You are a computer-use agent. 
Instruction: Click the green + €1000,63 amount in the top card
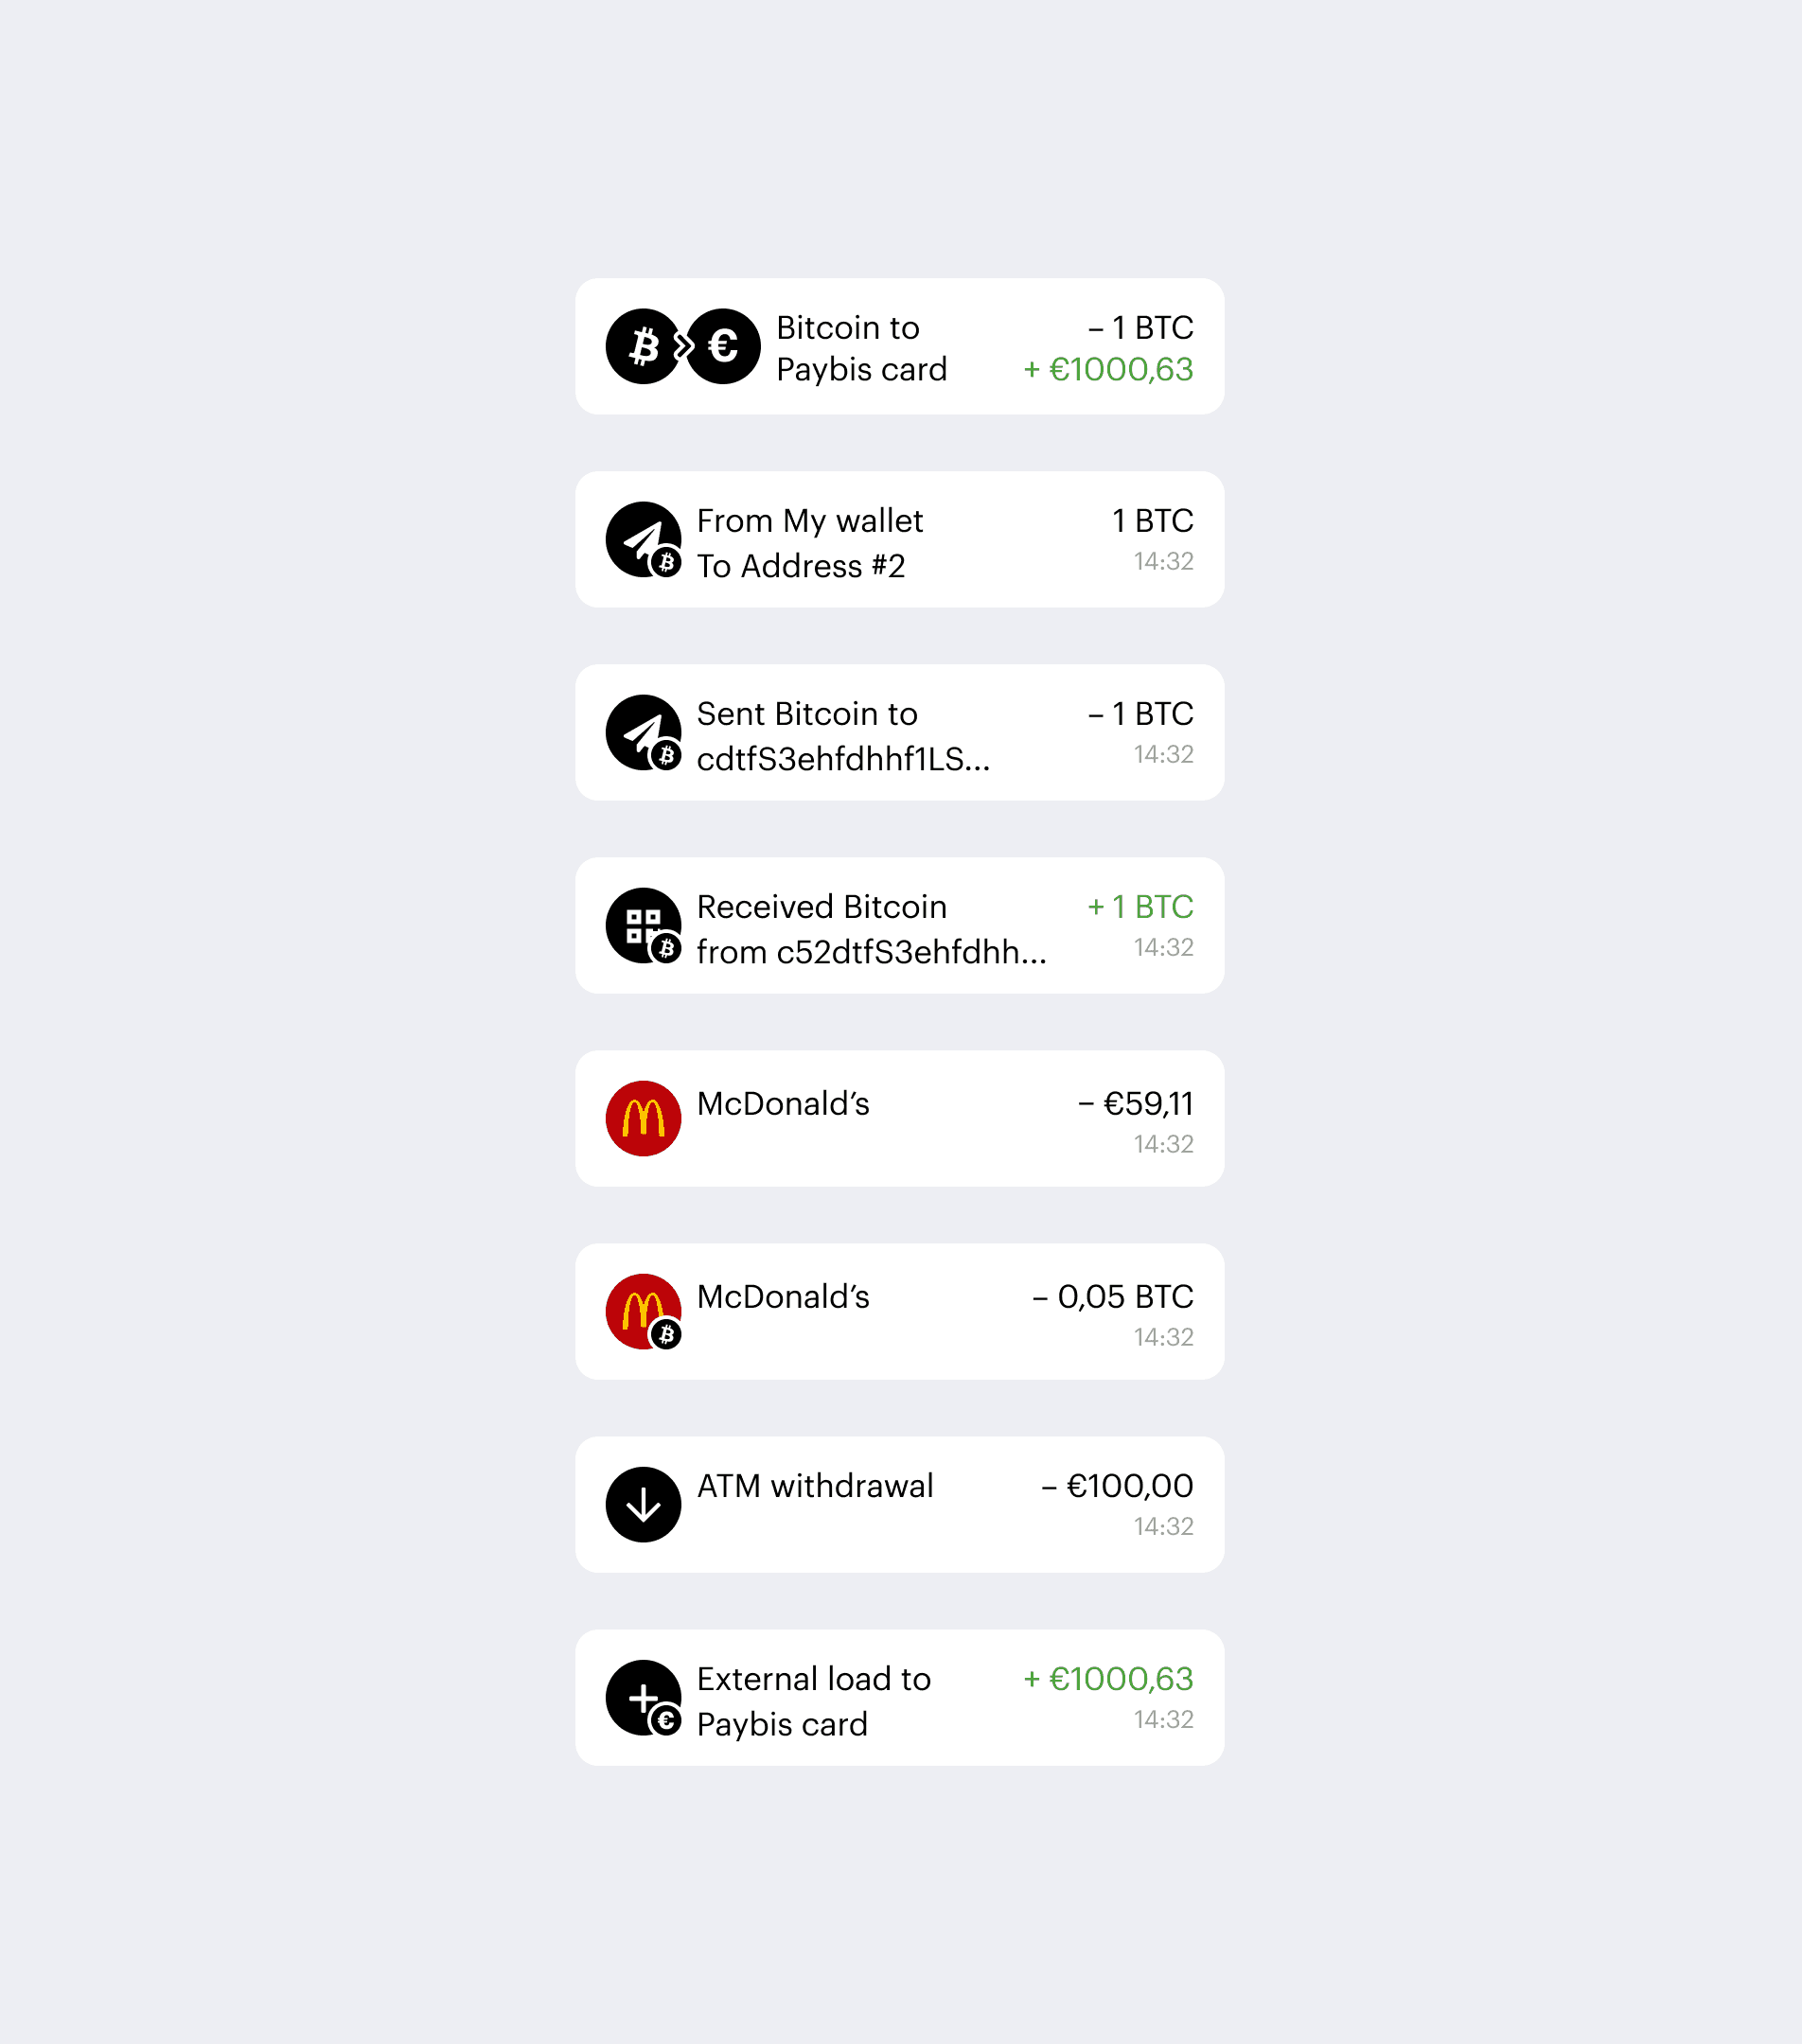pos(1108,369)
